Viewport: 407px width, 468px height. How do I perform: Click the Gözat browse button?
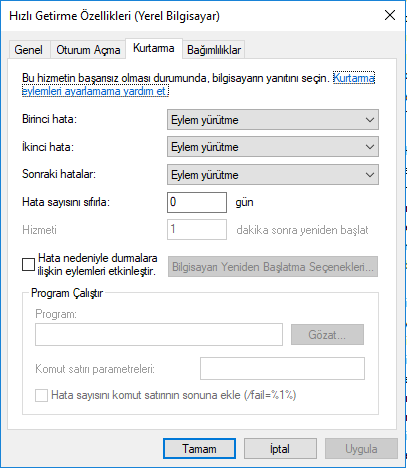(x=327, y=335)
